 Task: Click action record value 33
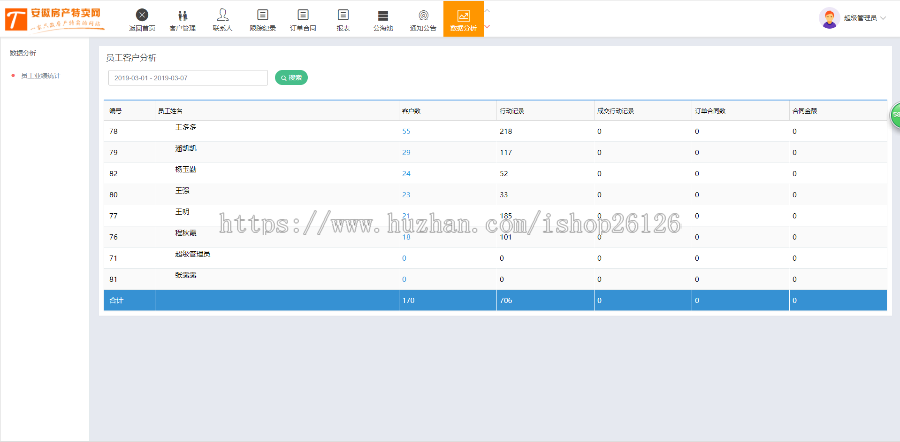click(504, 195)
